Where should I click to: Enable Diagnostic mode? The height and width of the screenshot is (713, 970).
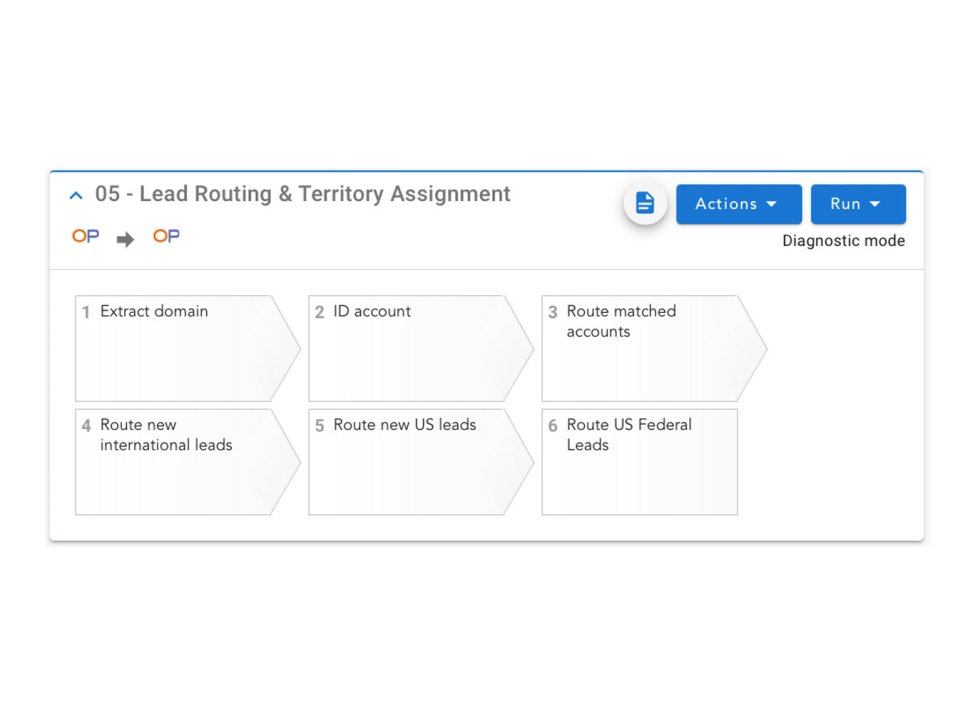(843, 241)
